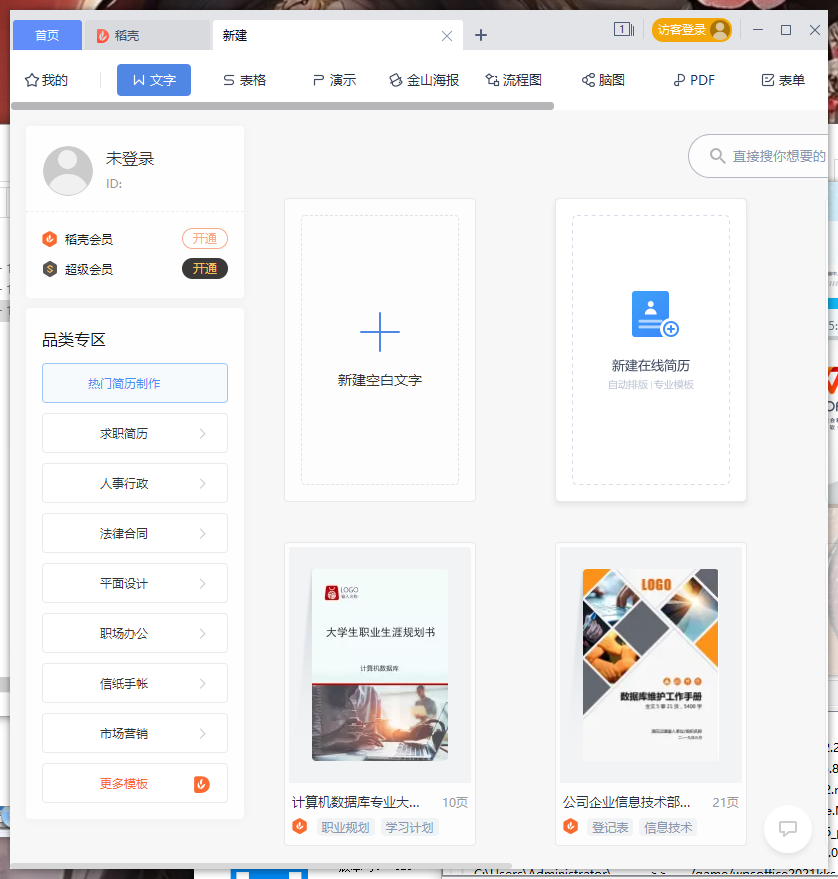Expand the 求职简历 category
Image resolution: width=838 pixels, height=879 pixels.
click(x=135, y=433)
